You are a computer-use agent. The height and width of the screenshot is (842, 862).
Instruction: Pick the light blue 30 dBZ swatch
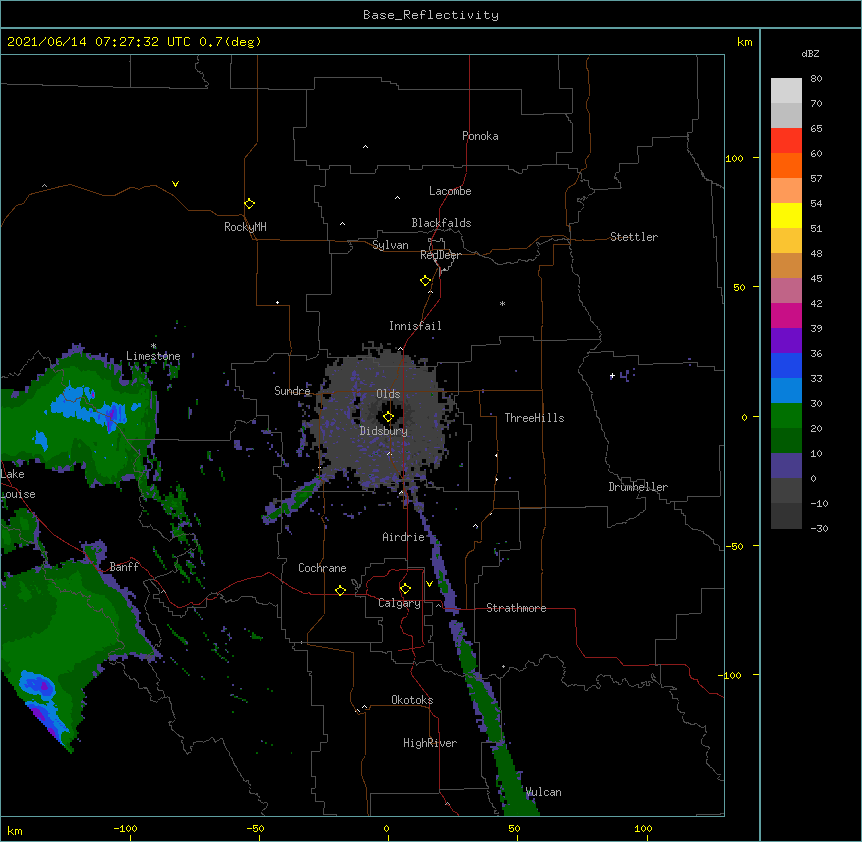point(786,391)
